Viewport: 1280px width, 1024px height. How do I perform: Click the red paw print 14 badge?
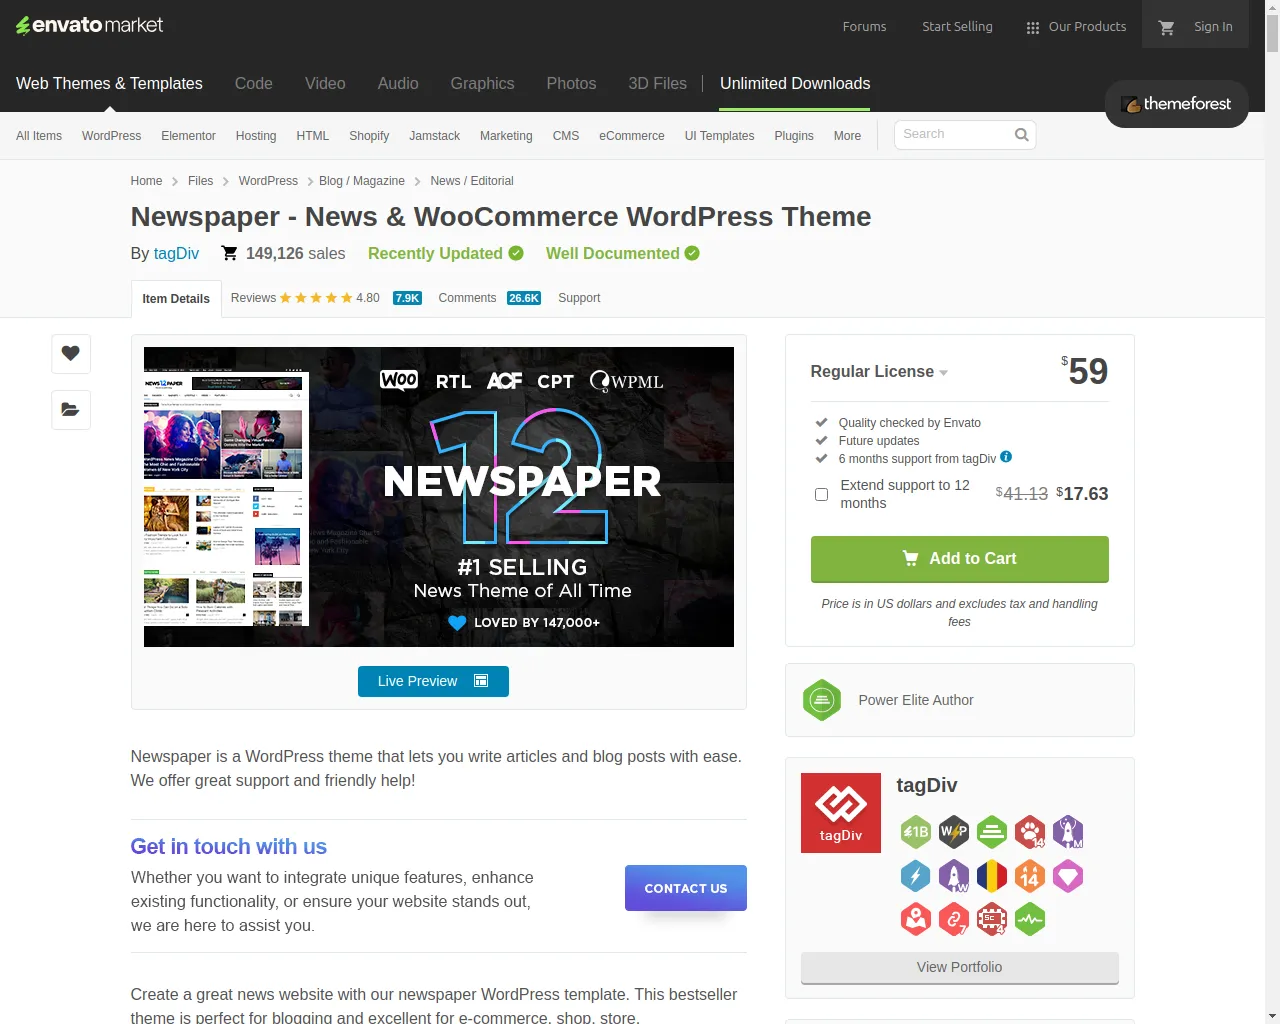1030,832
